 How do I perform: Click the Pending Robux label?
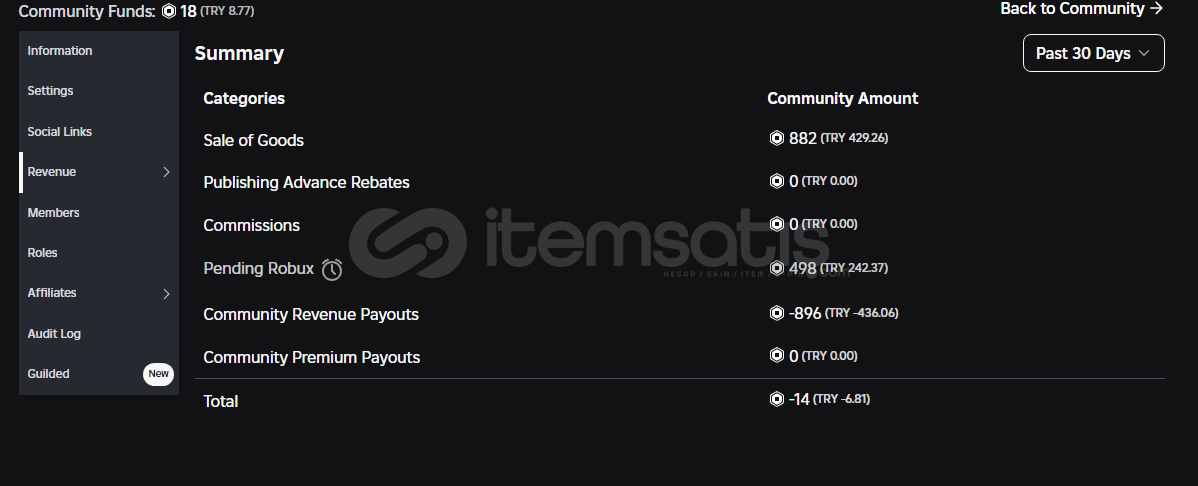[258, 268]
